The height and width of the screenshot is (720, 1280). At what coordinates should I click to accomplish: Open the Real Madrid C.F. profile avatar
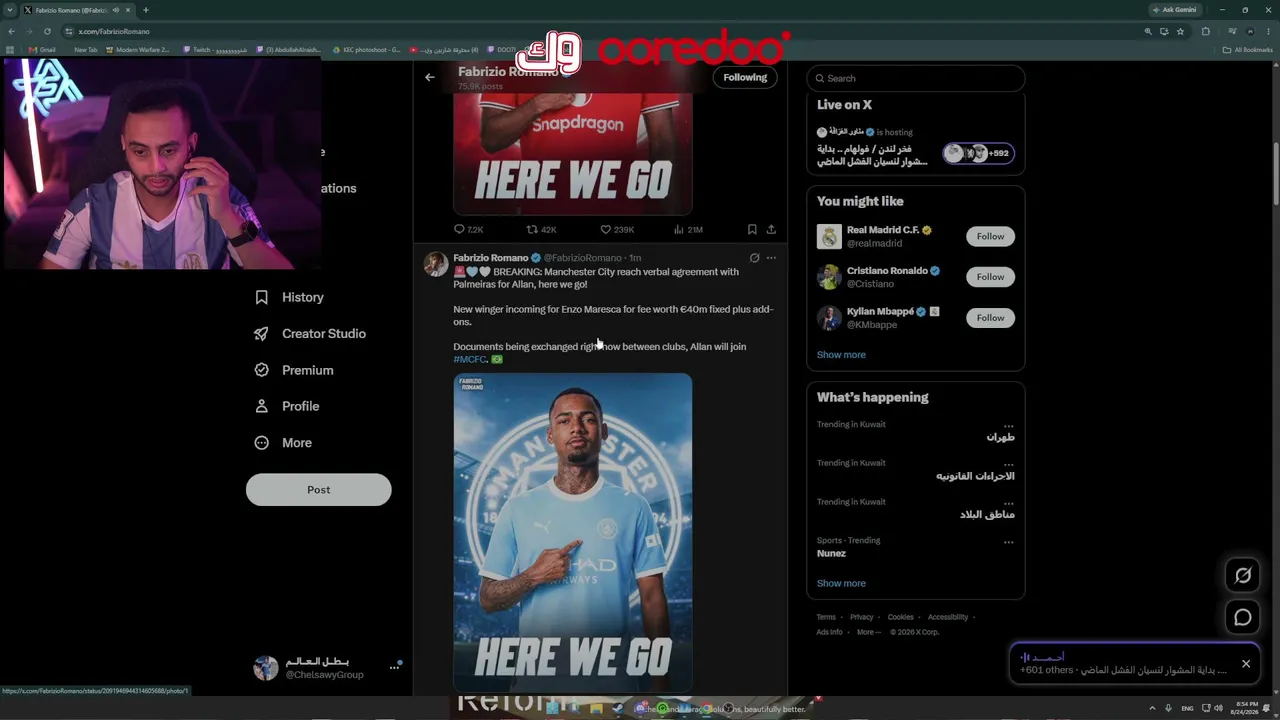click(829, 236)
